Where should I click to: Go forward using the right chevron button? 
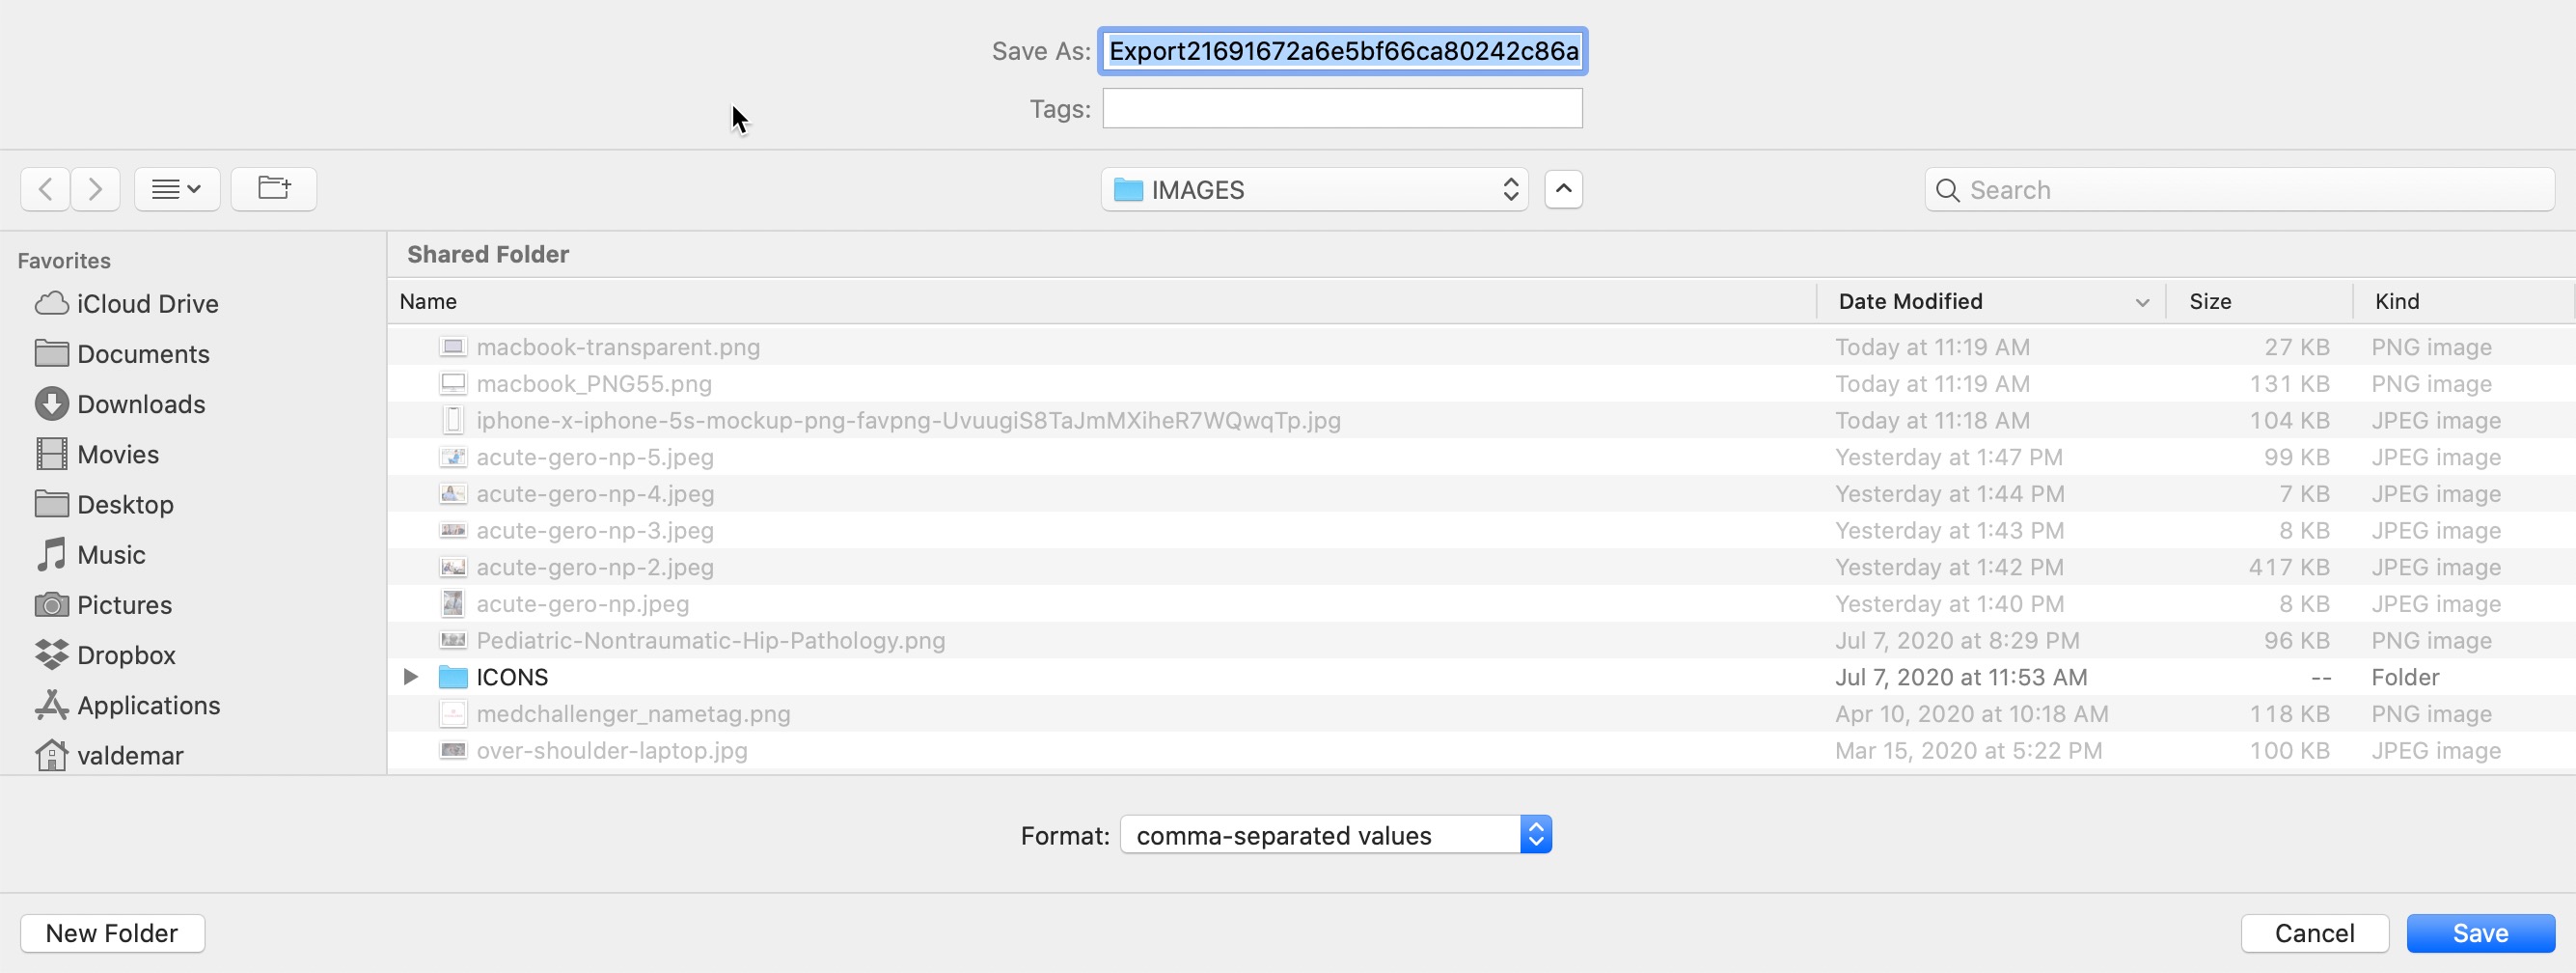click(x=95, y=189)
